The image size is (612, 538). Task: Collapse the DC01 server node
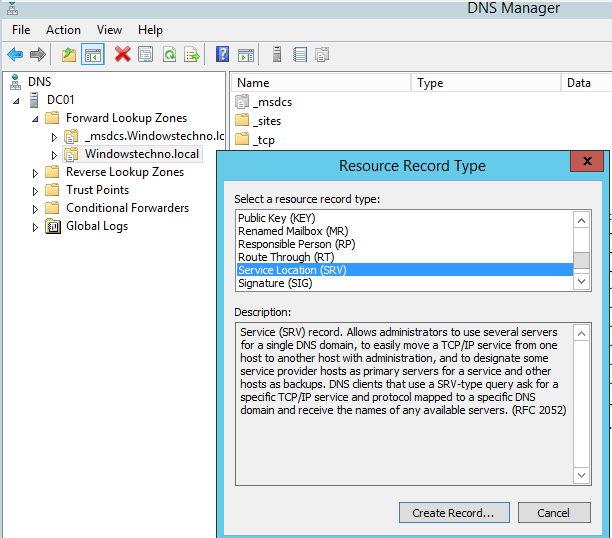(16, 101)
